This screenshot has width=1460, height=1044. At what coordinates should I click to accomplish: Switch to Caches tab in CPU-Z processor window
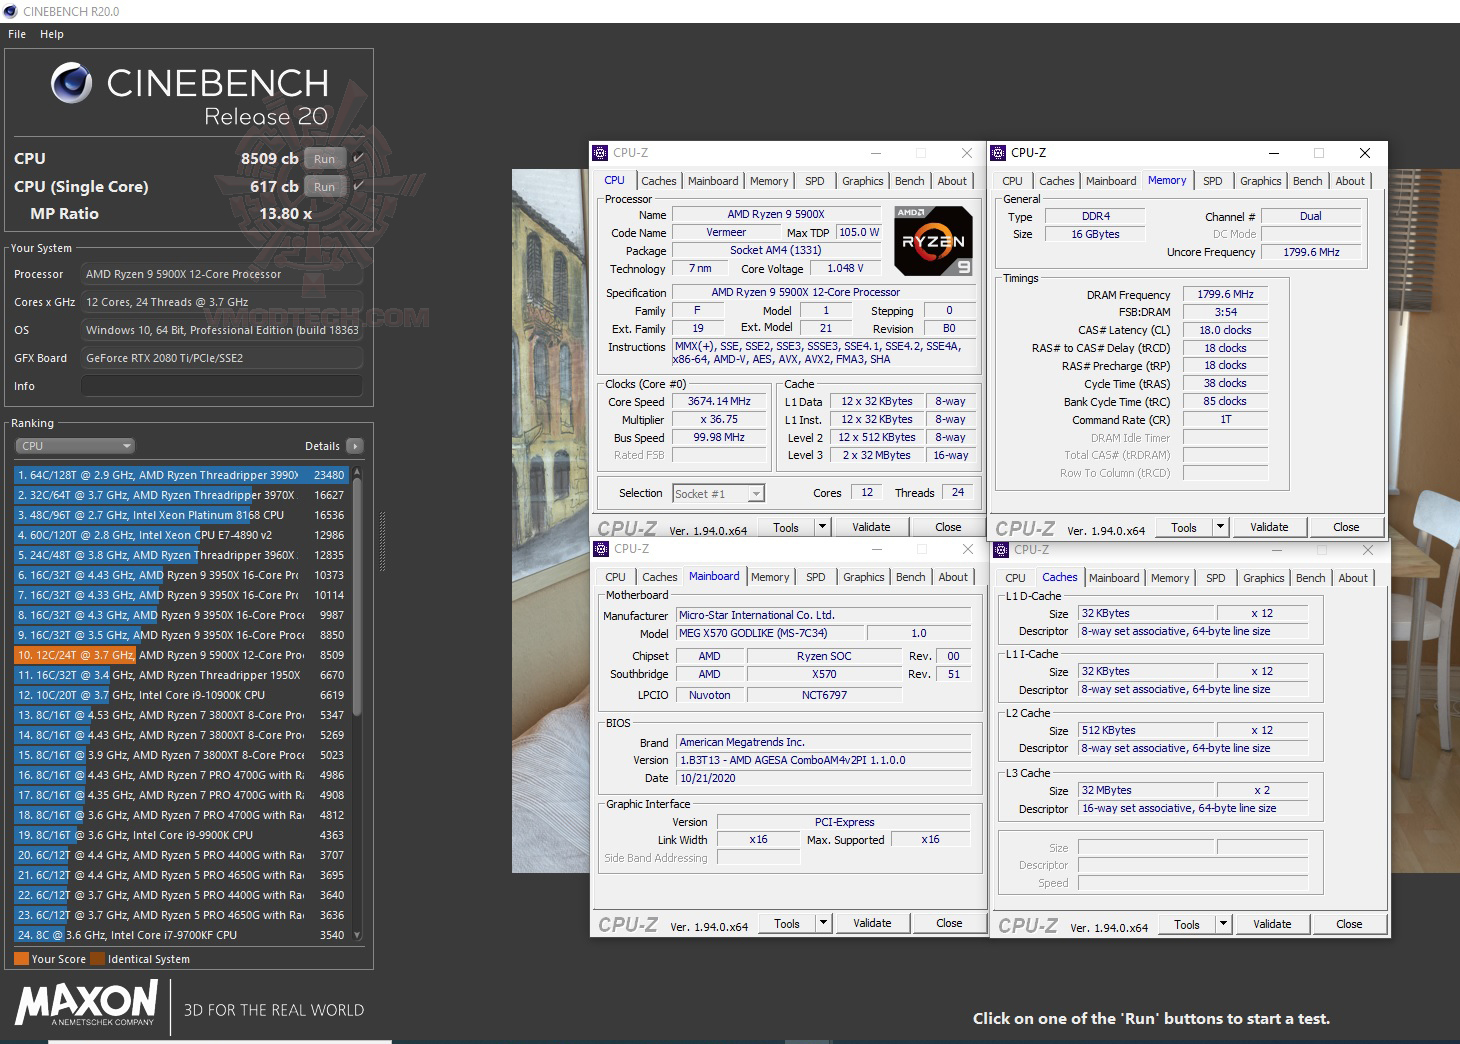click(x=659, y=181)
